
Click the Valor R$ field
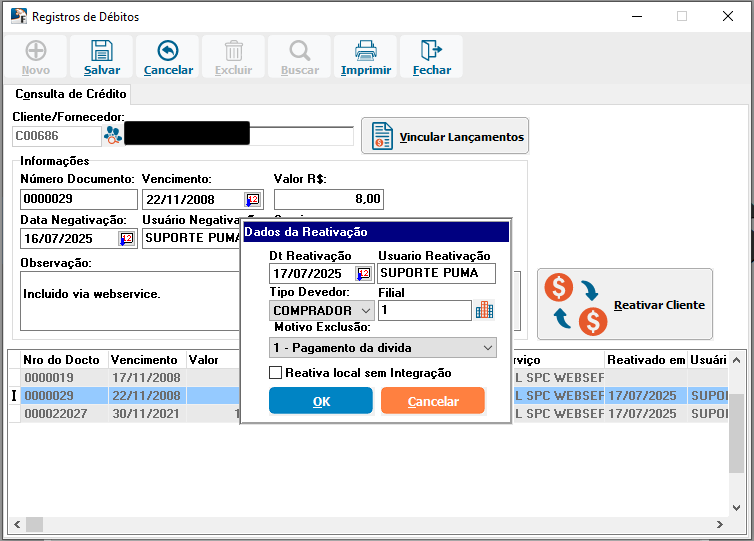pyautogui.click(x=329, y=199)
